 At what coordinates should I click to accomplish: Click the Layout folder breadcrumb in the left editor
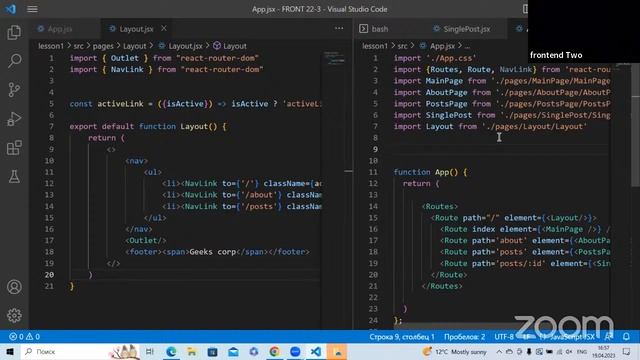[x=134, y=46]
